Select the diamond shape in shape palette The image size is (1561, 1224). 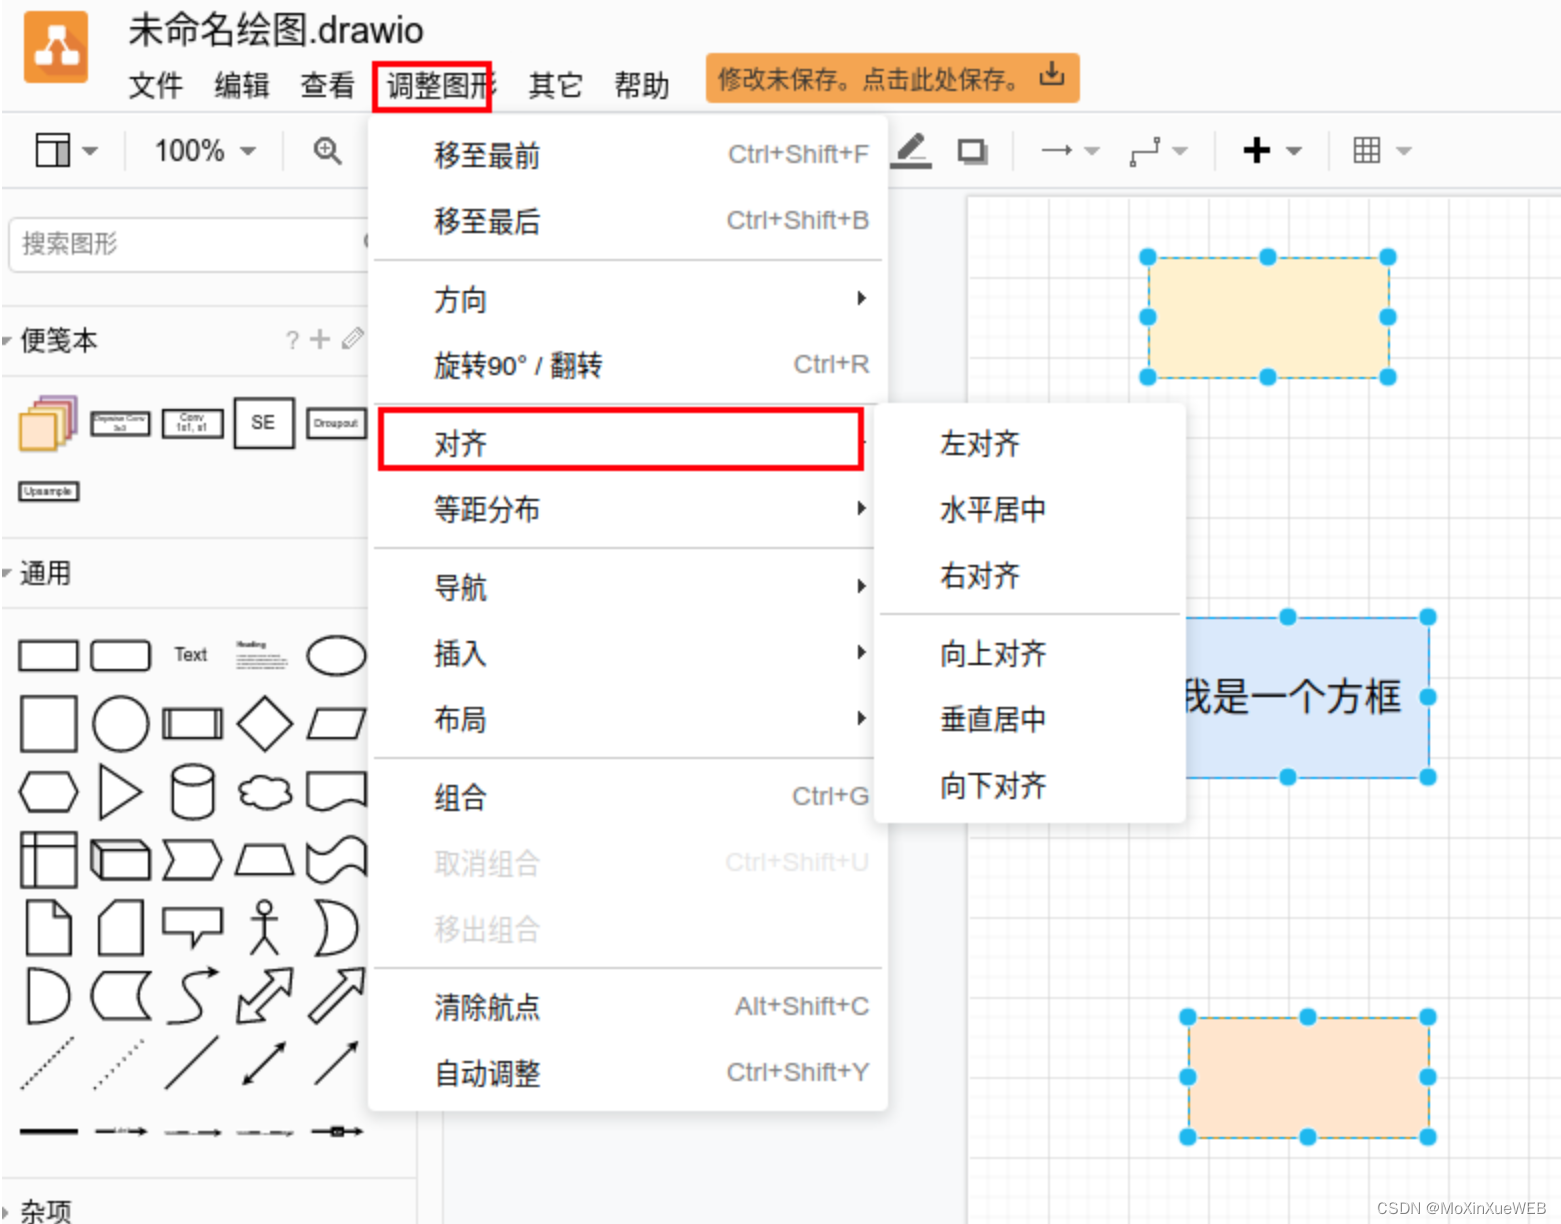(264, 723)
